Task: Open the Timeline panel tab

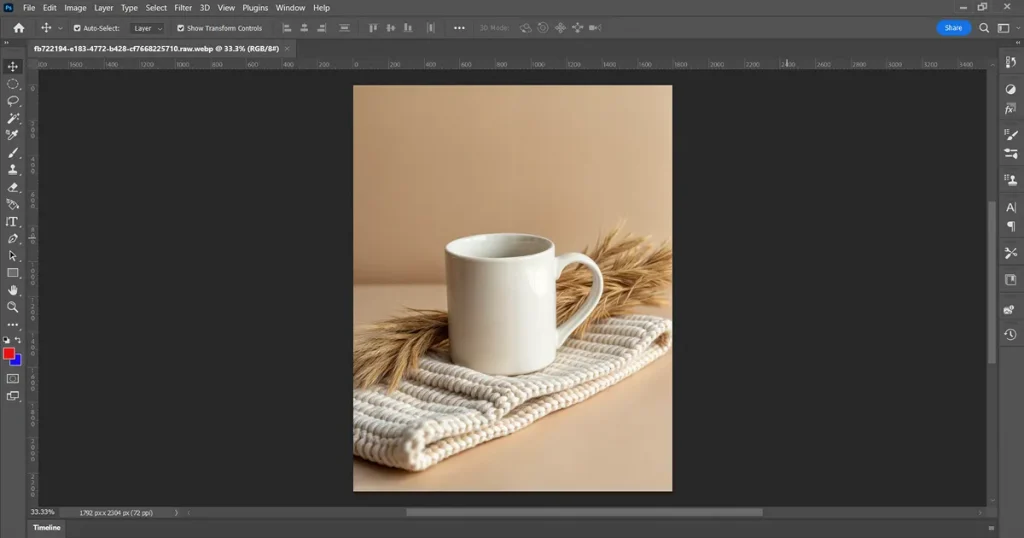Action: coord(46,528)
